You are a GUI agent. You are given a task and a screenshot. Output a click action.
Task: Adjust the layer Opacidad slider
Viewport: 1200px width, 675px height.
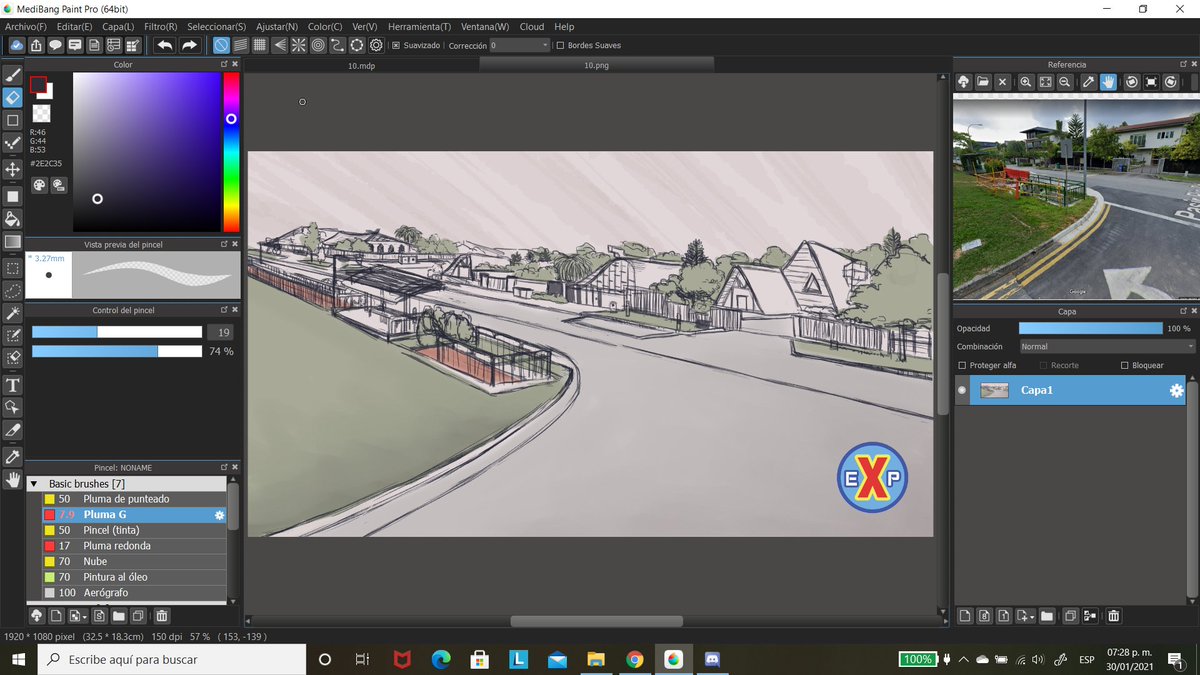[1091, 328]
